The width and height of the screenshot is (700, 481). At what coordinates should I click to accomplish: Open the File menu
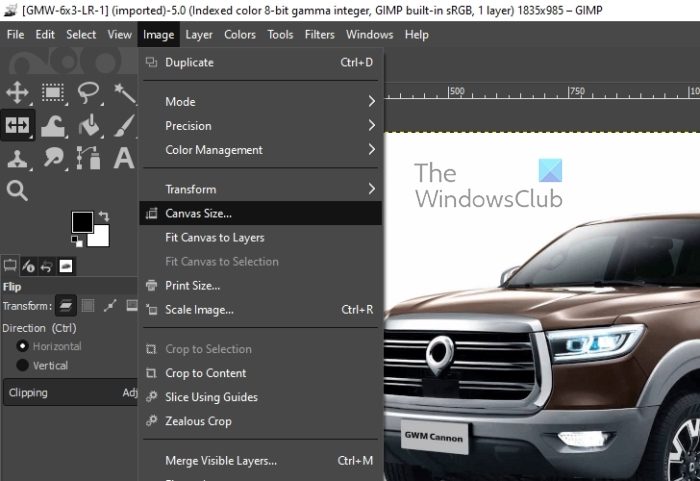click(16, 34)
